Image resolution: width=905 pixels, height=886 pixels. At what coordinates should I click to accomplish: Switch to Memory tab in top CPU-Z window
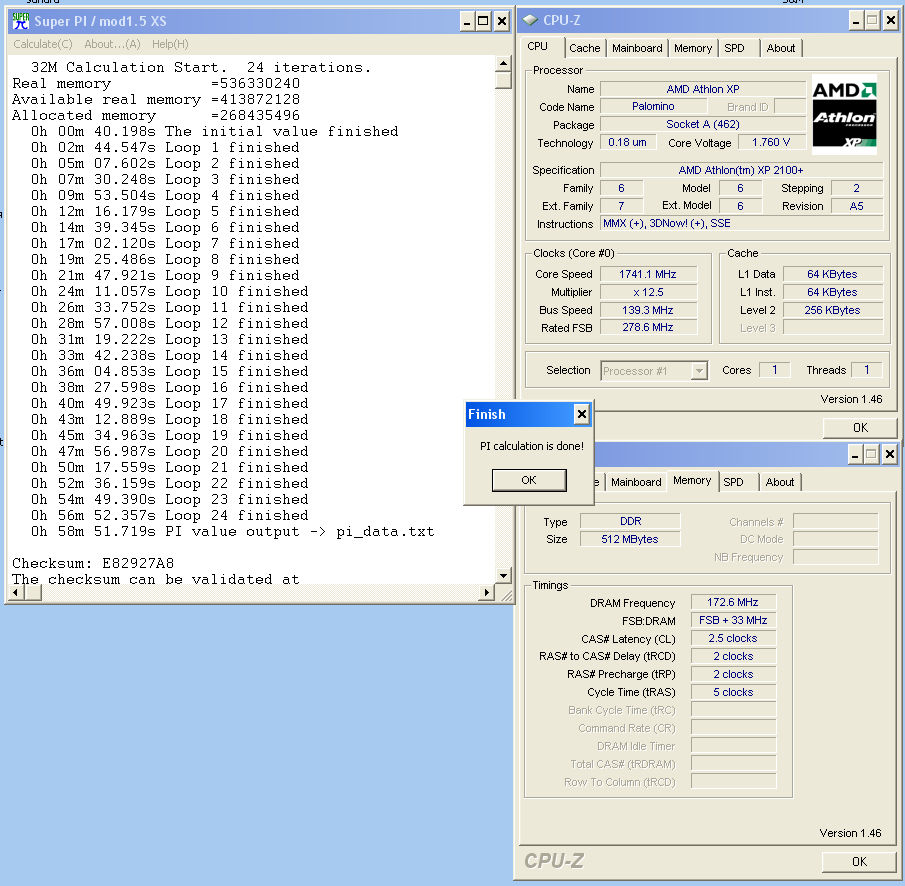click(x=693, y=48)
